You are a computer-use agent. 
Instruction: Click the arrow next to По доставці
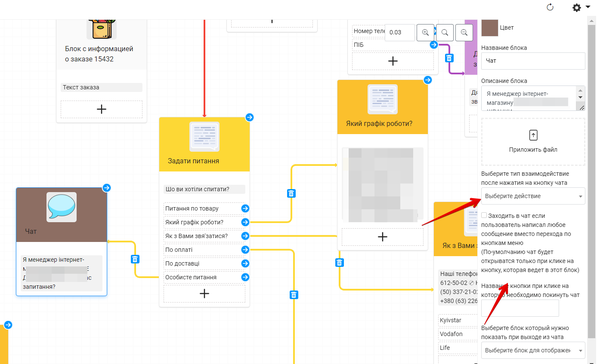coord(245,264)
